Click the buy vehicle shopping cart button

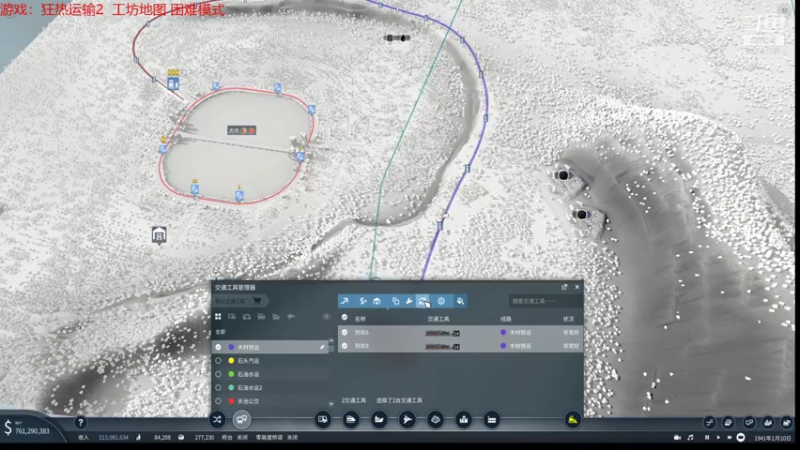tap(240, 301)
